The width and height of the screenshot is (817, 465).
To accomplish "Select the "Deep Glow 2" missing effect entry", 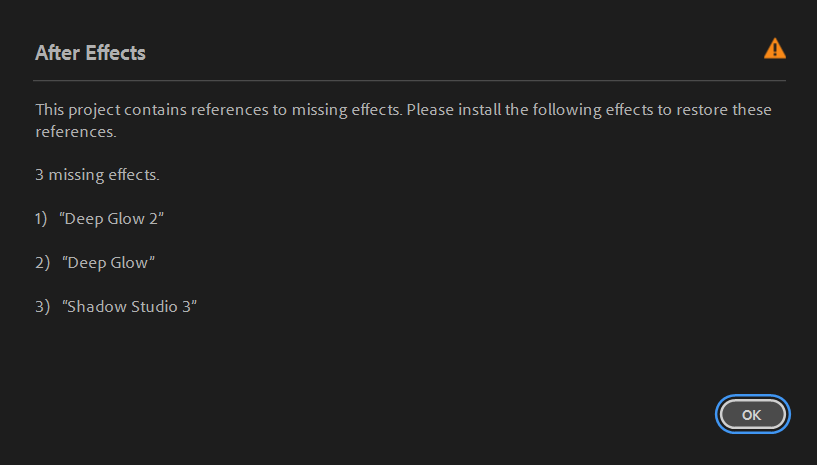I will (x=113, y=218).
